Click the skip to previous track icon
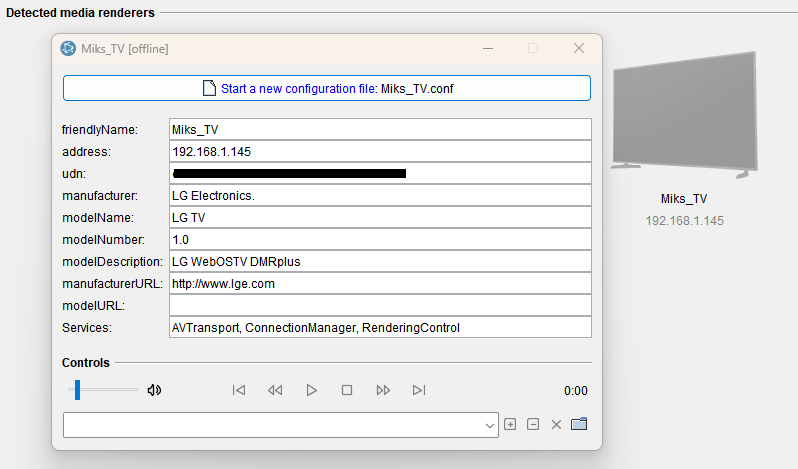Screen dimensions: 798x469 (x=239, y=390)
